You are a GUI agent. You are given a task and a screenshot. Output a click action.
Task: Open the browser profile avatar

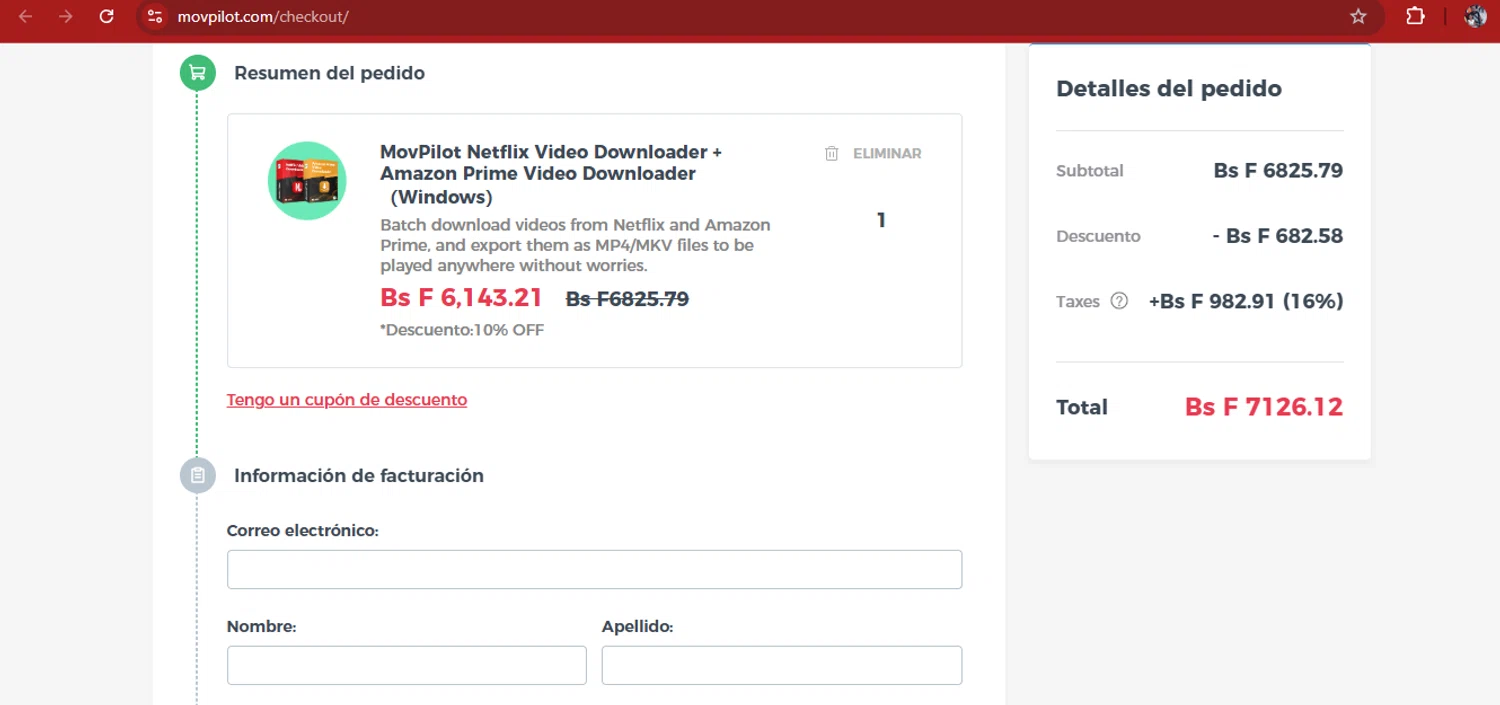(1475, 17)
